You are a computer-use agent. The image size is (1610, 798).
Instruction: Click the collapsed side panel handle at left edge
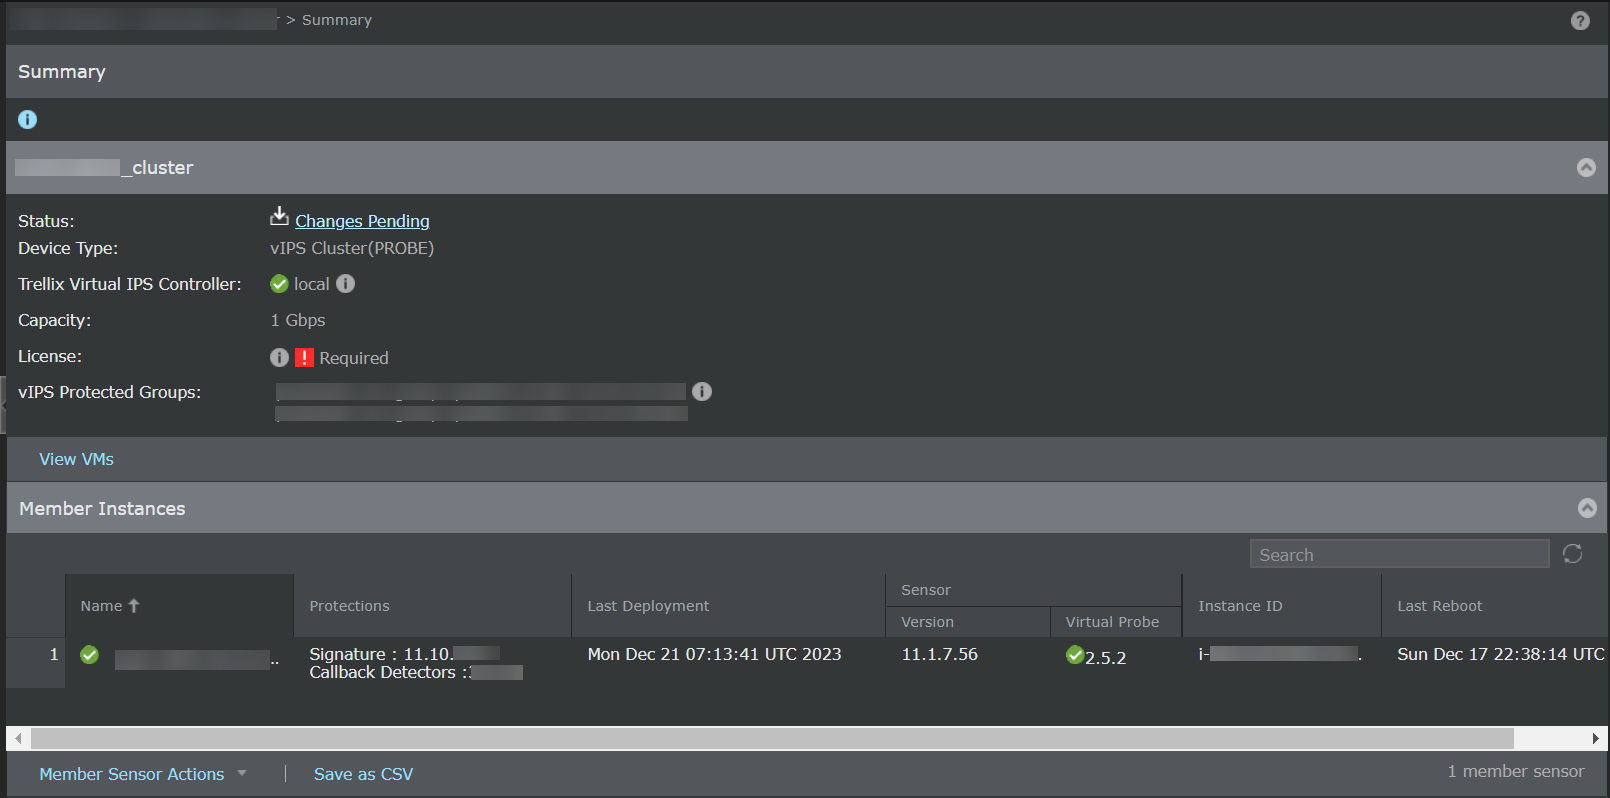[x=3, y=405]
